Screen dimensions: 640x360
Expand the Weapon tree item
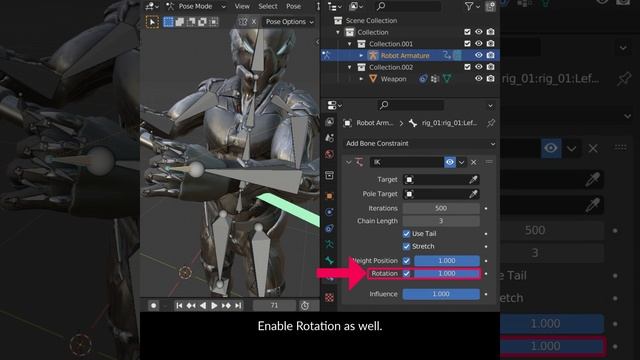click(x=361, y=78)
